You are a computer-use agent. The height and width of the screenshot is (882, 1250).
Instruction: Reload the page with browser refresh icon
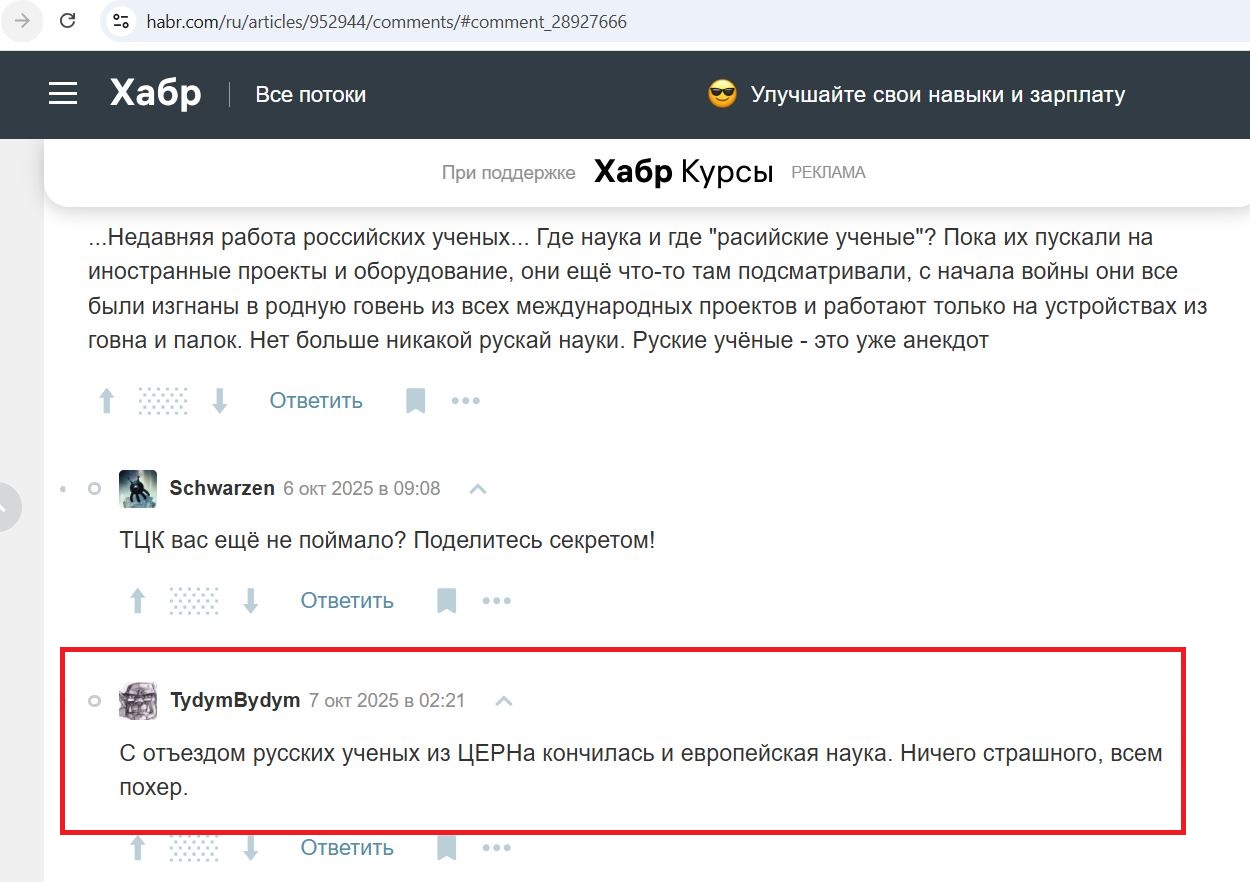click(68, 20)
